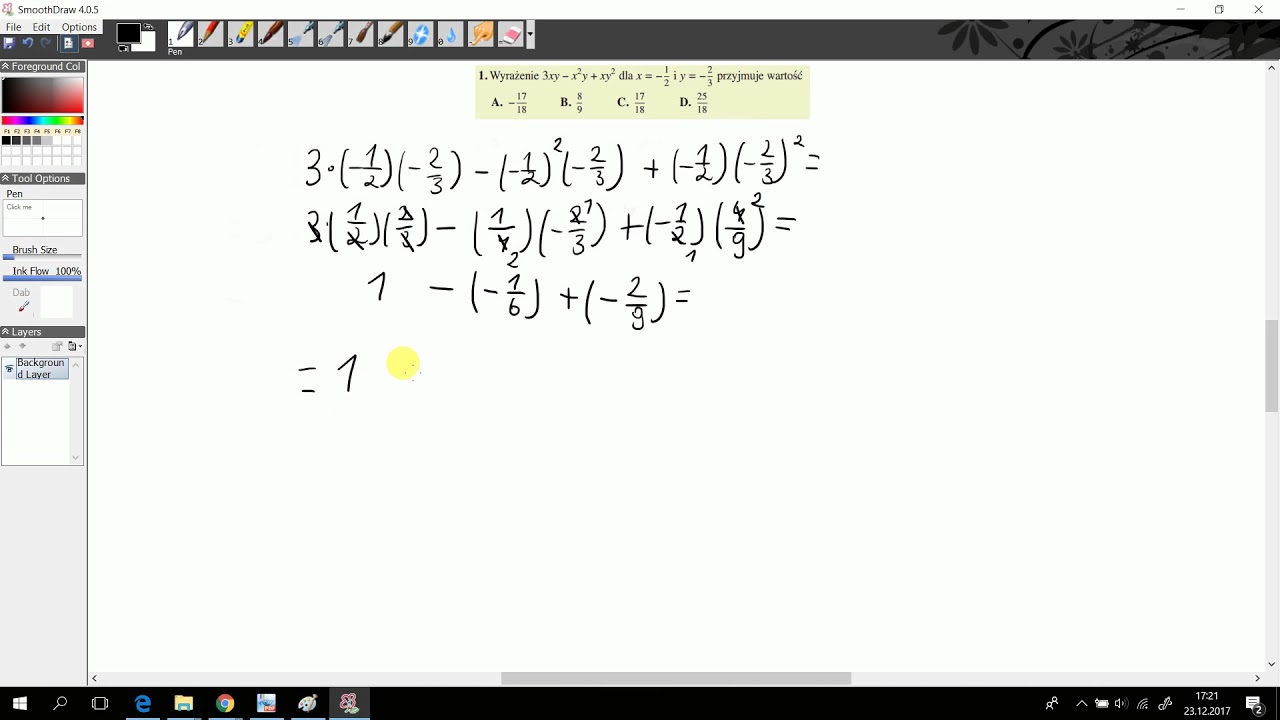
Task: Select the airbrush tool (slot 5)
Action: pyautogui.click(x=301, y=34)
